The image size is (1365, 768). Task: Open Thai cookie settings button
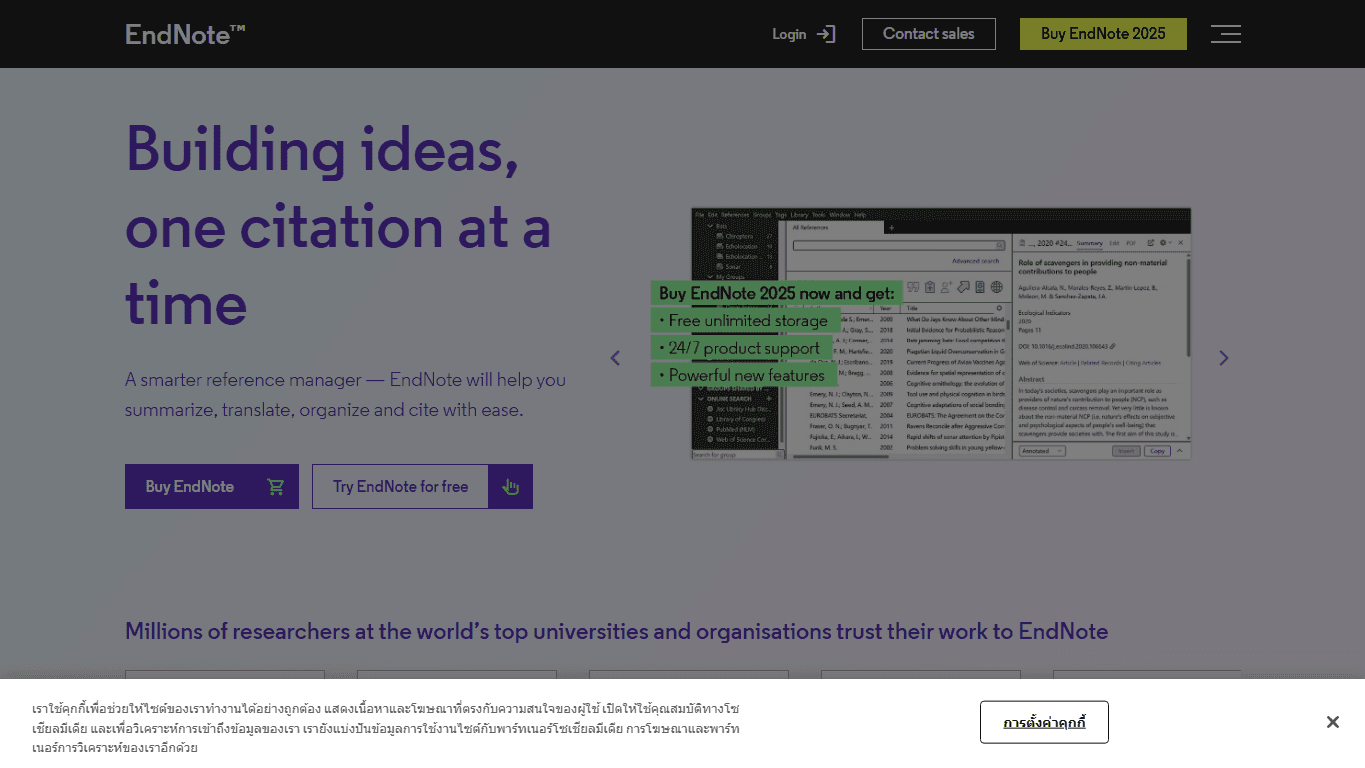pos(1044,722)
